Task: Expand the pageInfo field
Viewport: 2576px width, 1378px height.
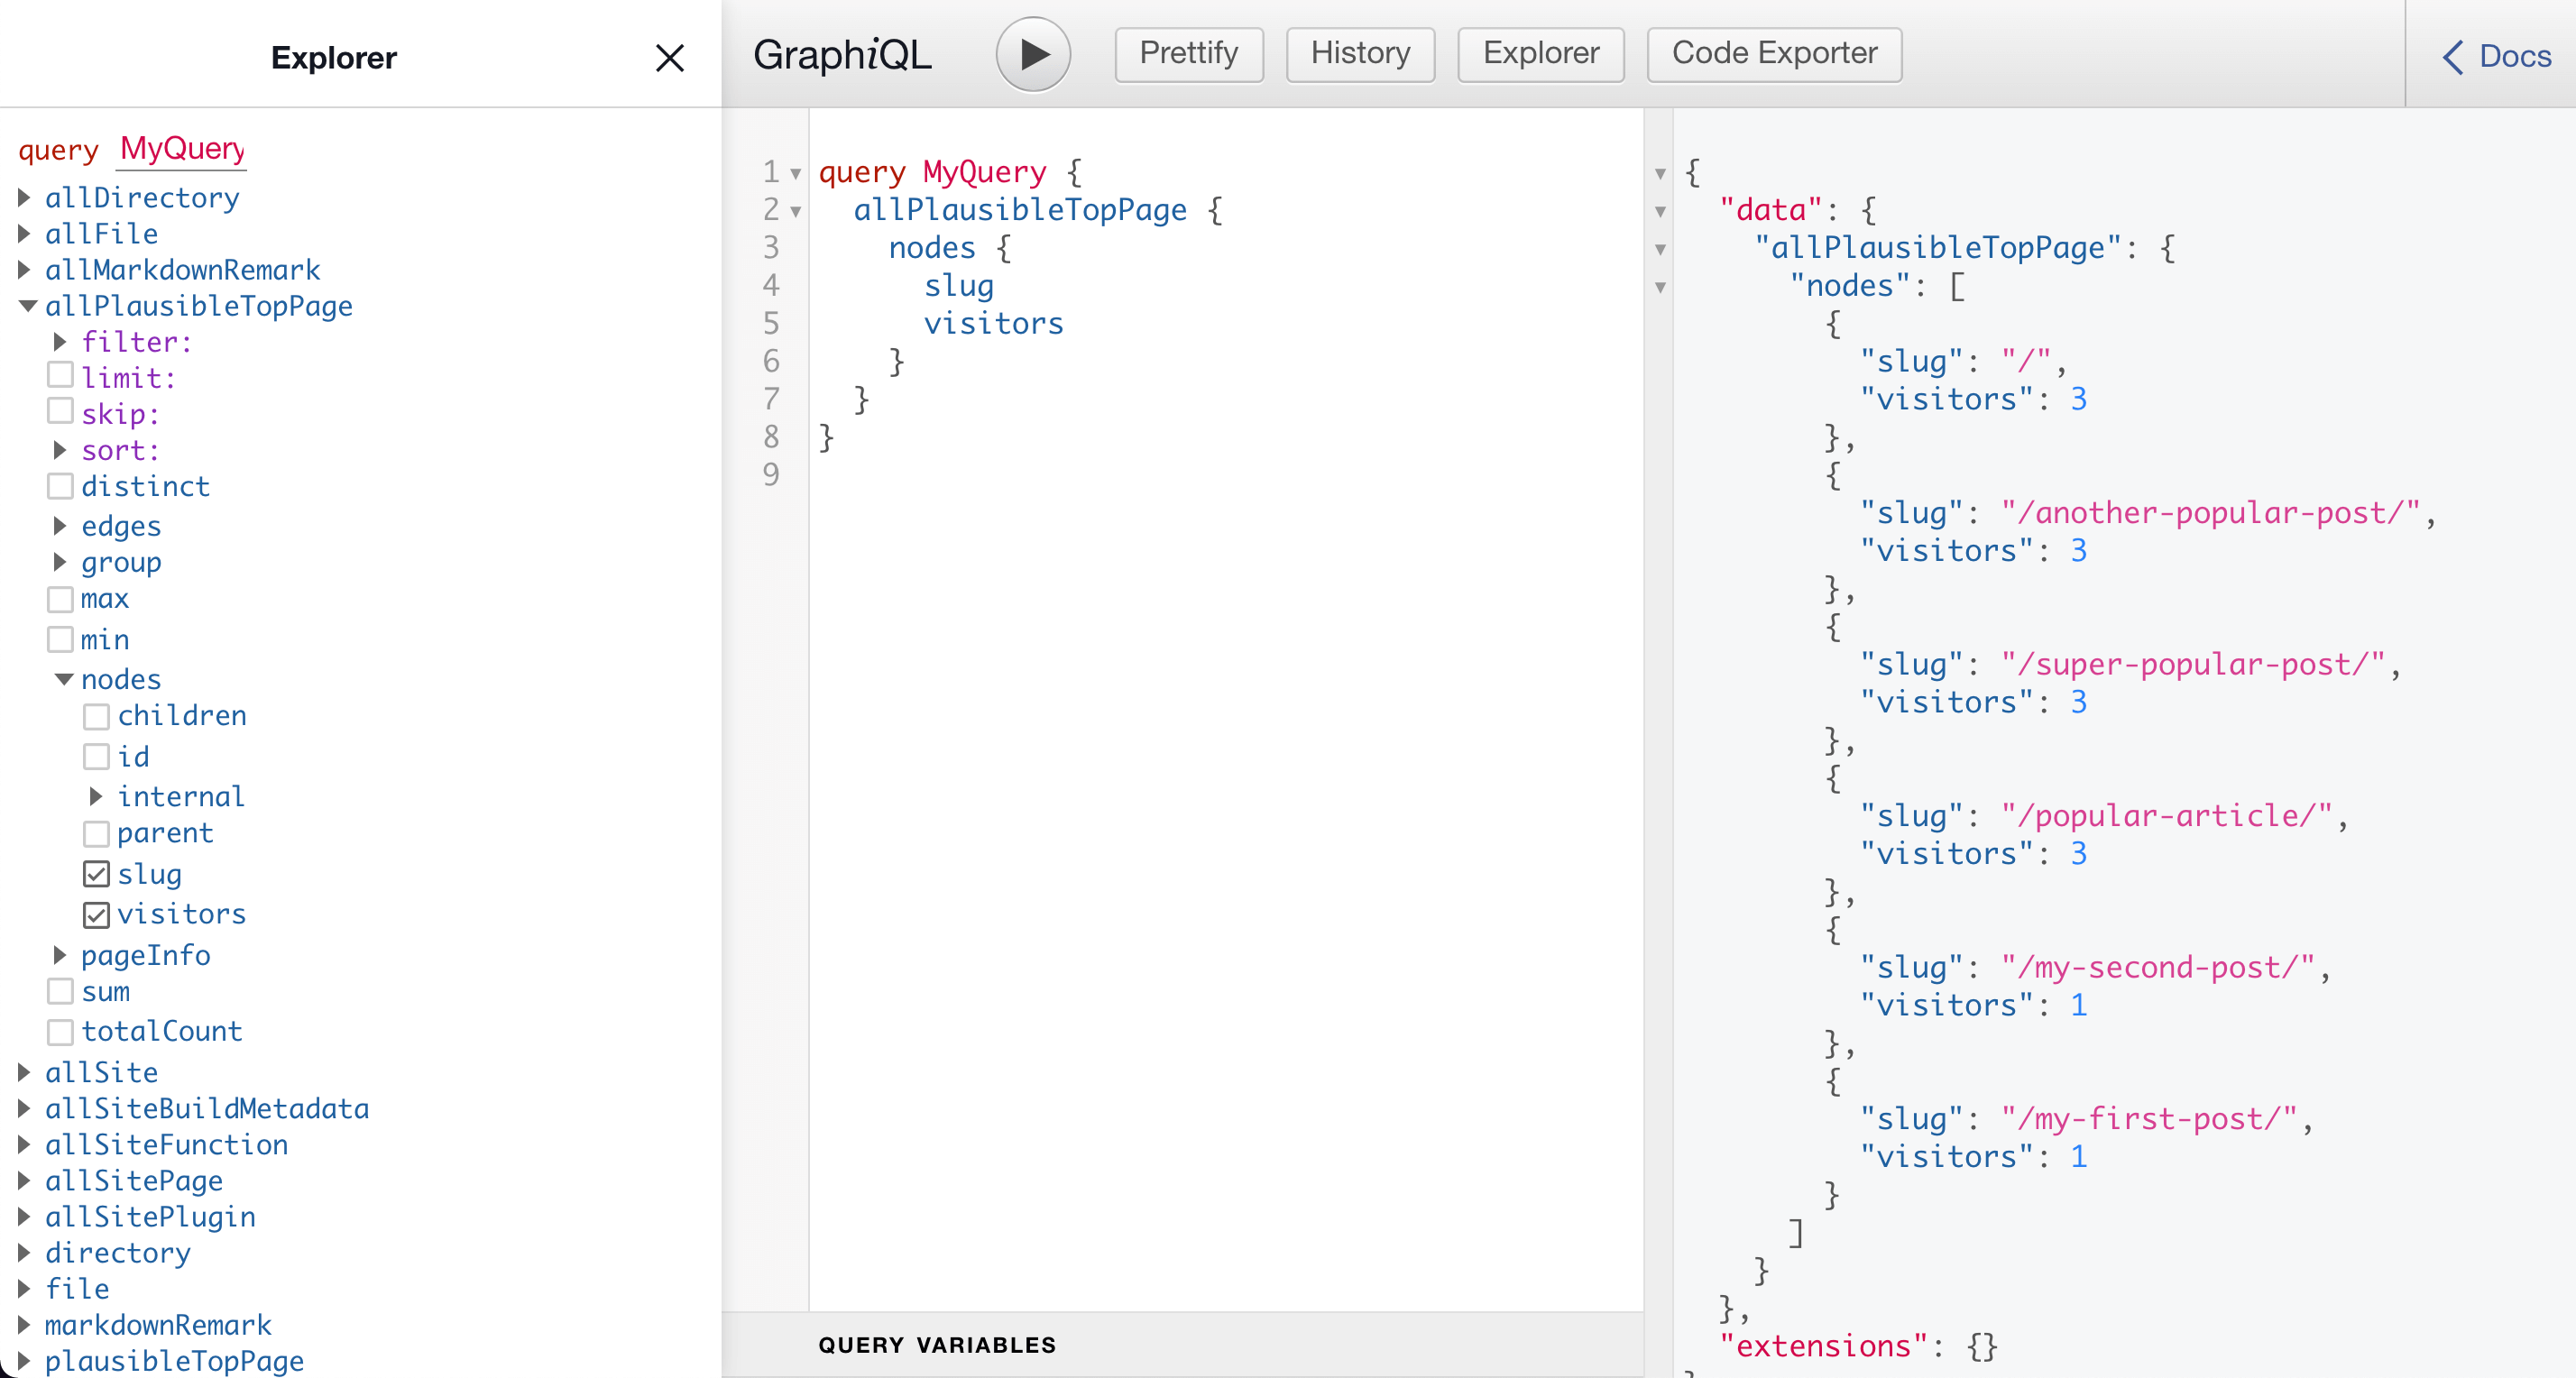Action: [x=60, y=955]
